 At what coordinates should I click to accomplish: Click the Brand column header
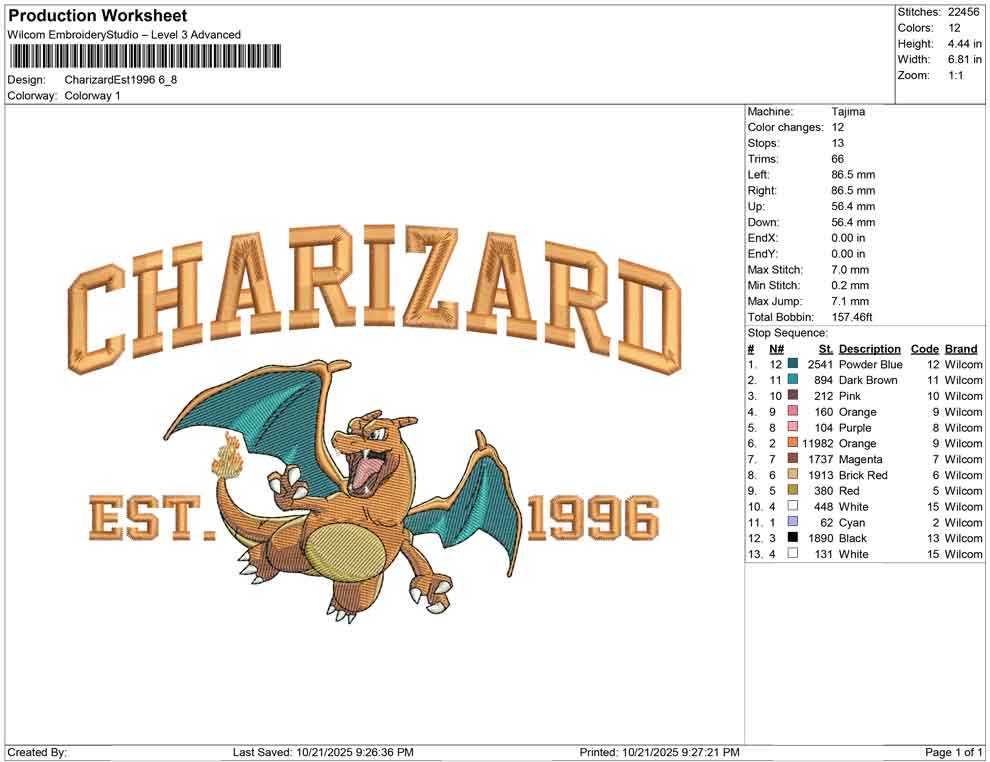[961, 349]
